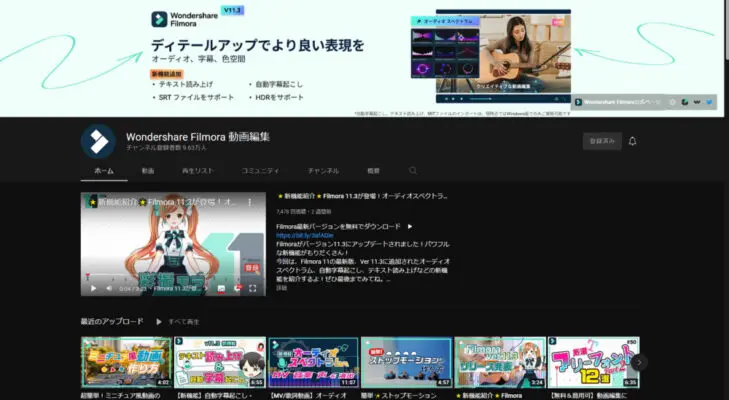Click channel name Wondershare Filmora 動画編集
The image size is (729, 400).
coord(198,137)
